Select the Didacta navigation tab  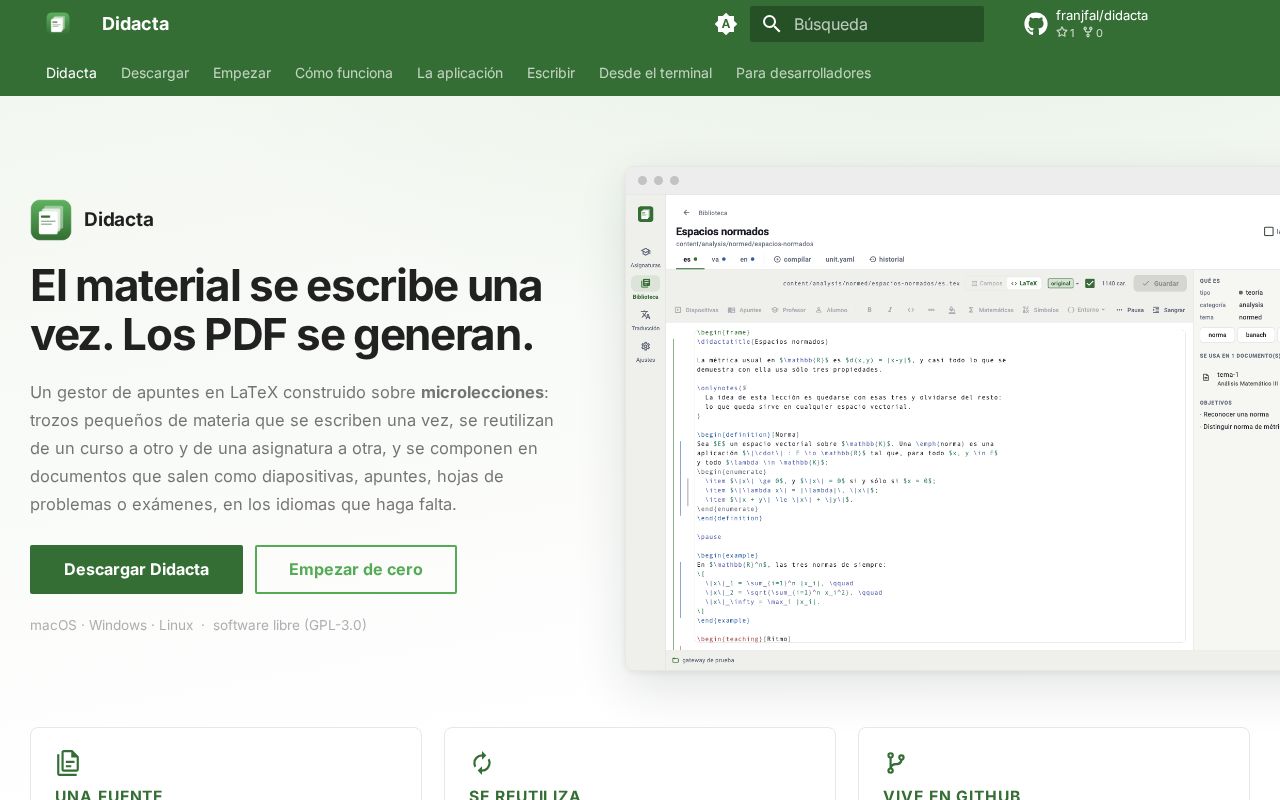click(x=71, y=73)
